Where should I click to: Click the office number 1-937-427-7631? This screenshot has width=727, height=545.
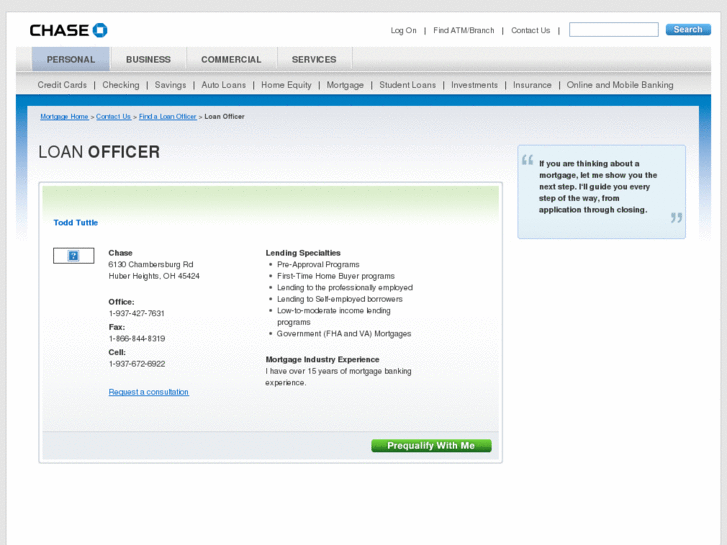(x=136, y=314)
